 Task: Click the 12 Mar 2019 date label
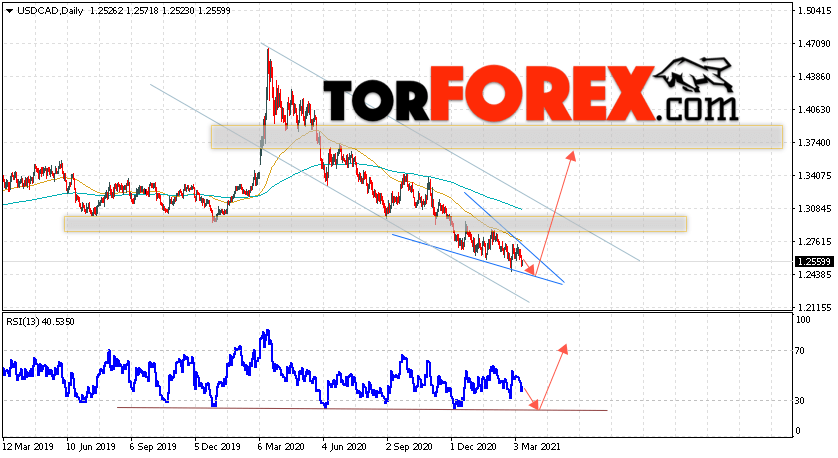[x=26, y=447]
